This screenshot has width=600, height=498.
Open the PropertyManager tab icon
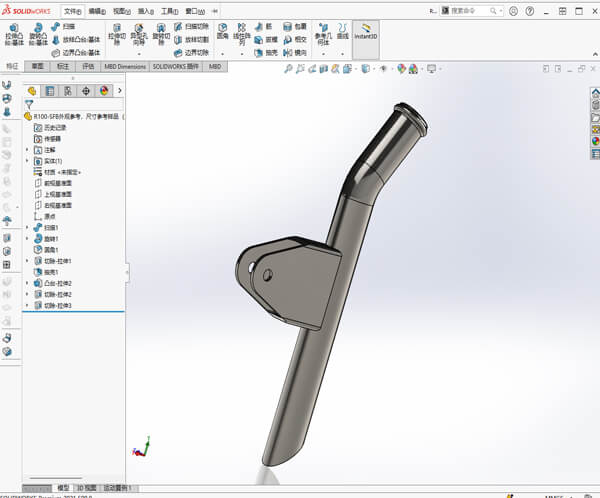pyautogui.click(x=50, y=91)
